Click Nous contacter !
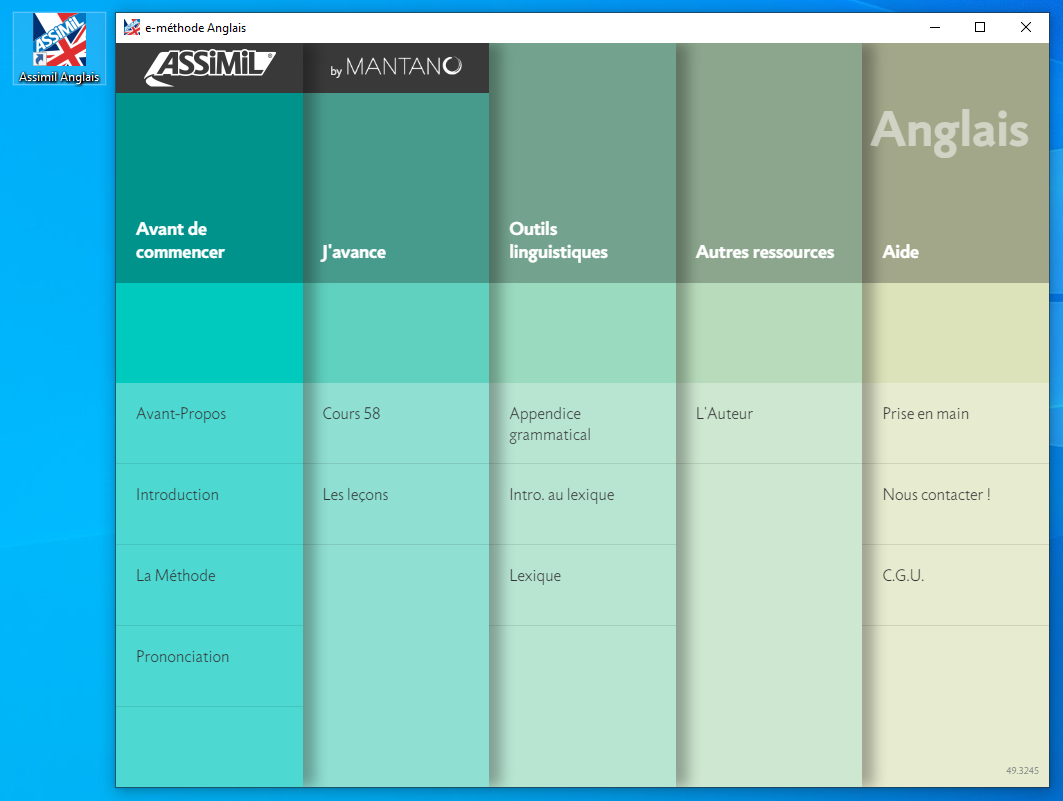 click(x=936, y=495)
